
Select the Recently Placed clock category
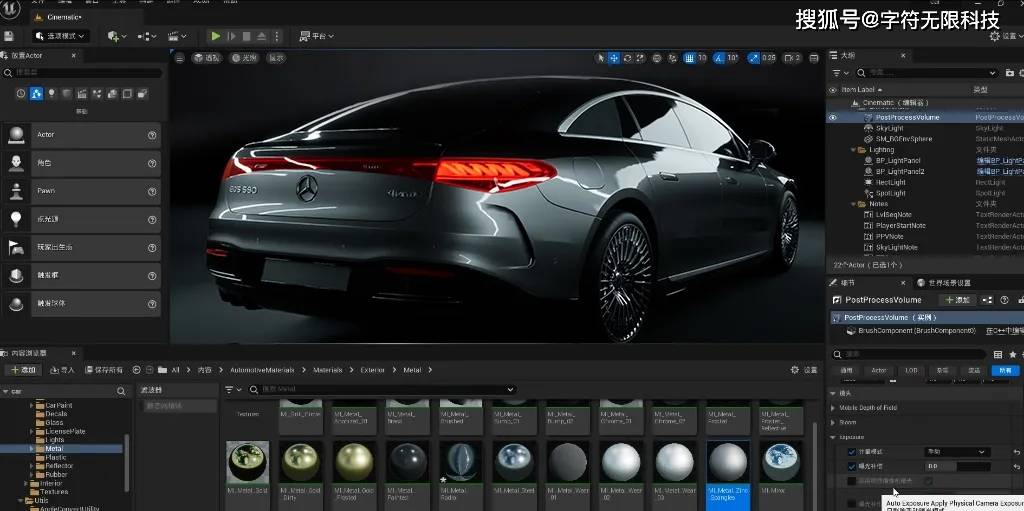click(21, 94)
